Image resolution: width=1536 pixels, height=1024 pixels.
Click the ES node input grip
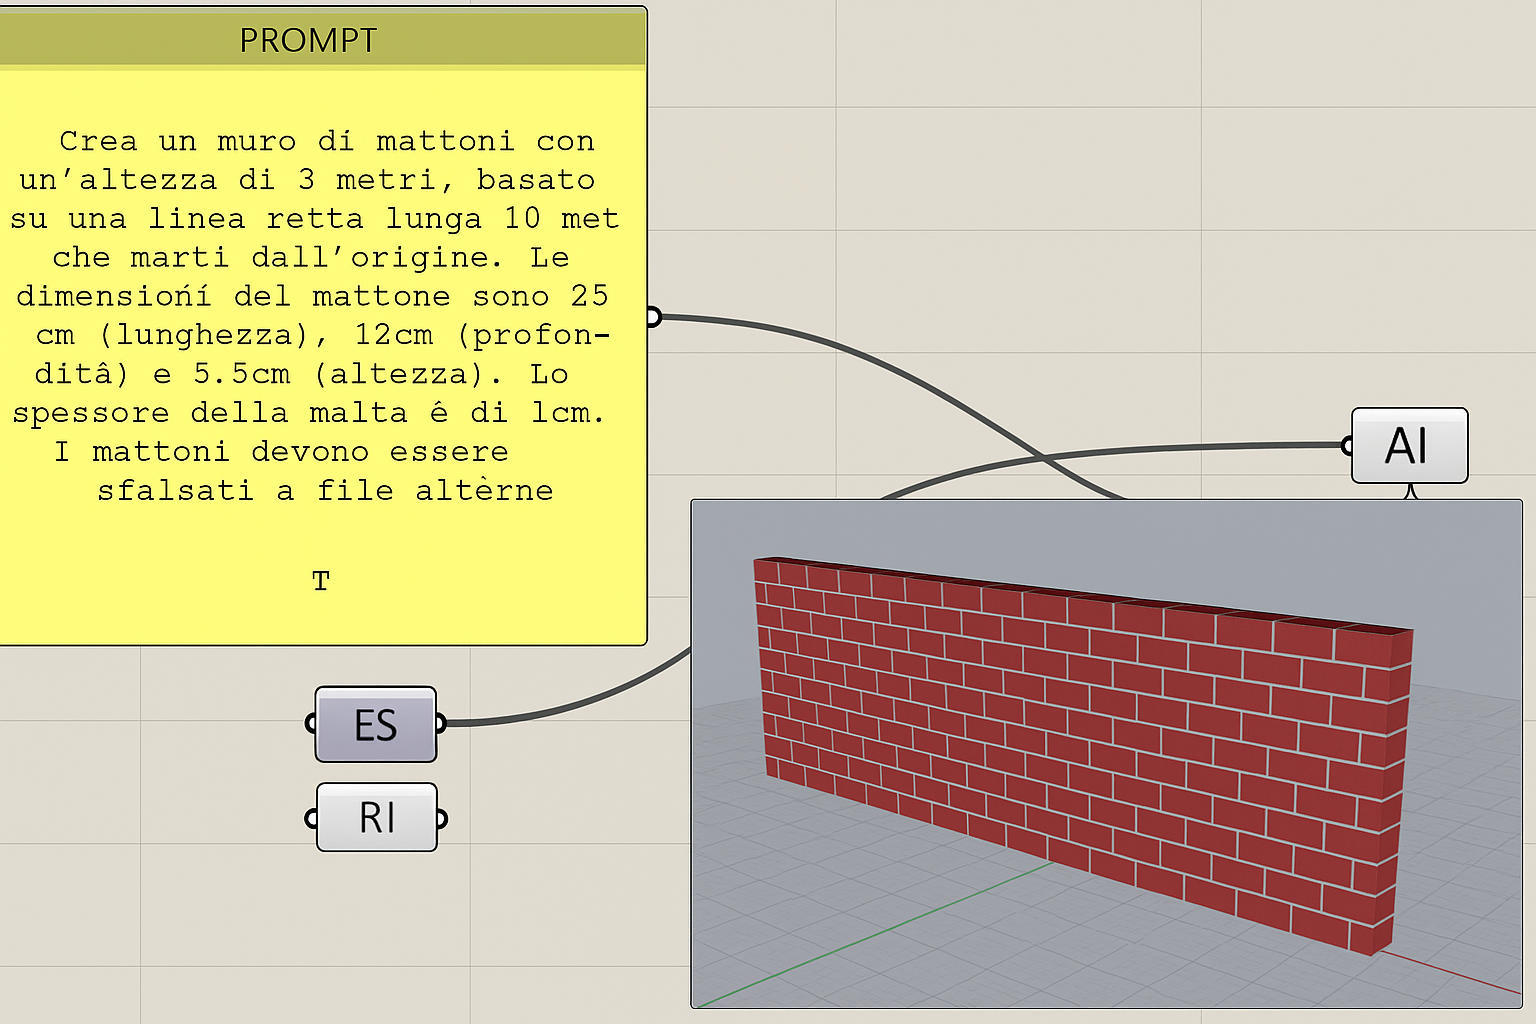pos(311,723)
